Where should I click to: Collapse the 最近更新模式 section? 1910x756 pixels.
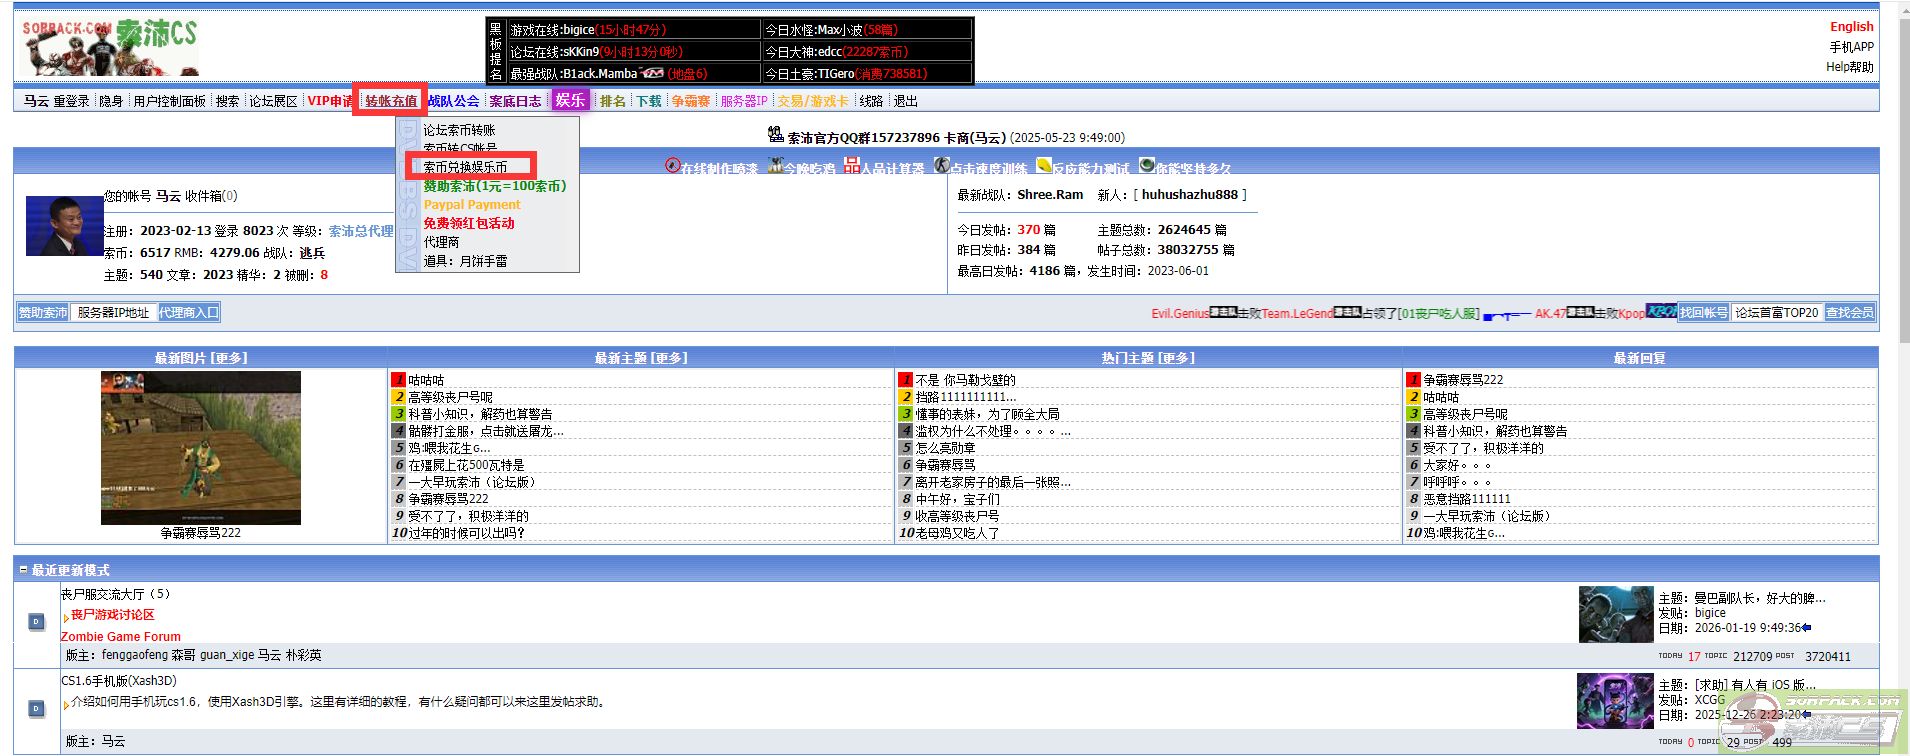click(23, 570)
